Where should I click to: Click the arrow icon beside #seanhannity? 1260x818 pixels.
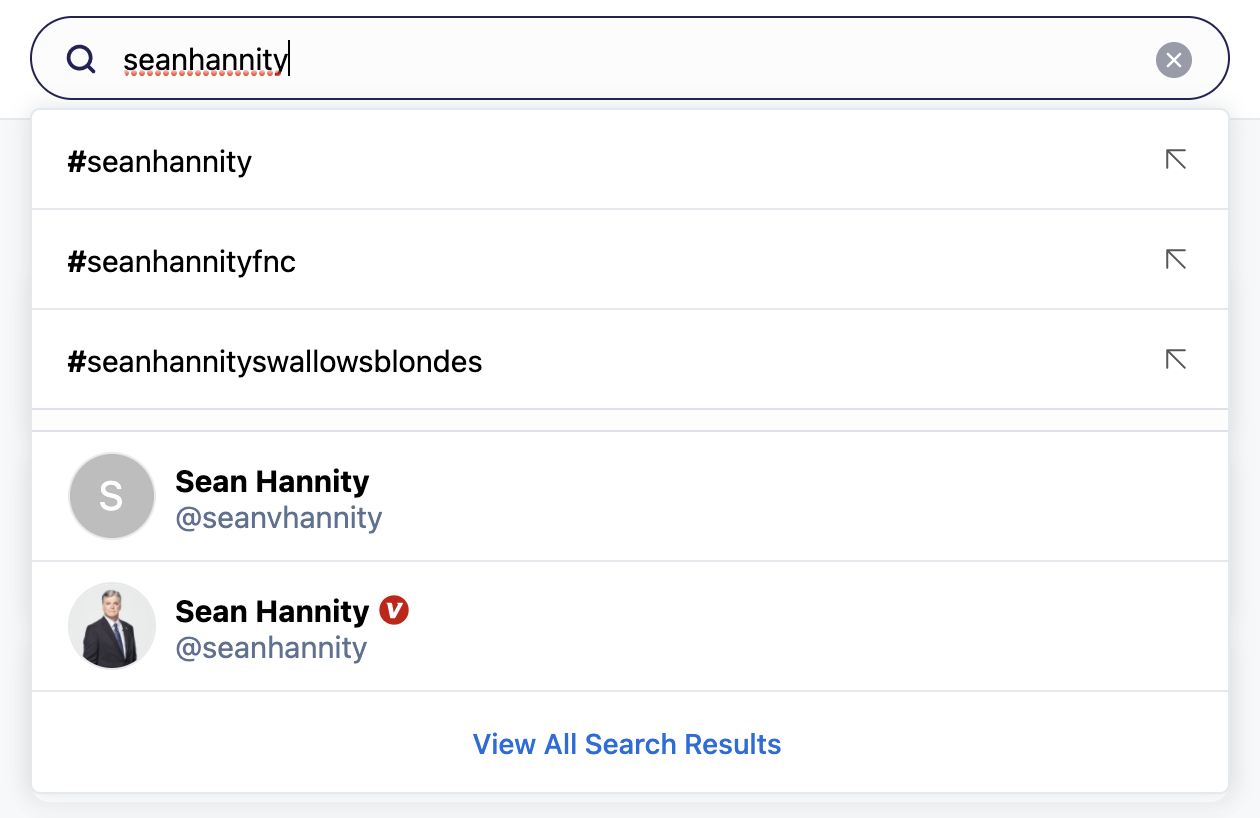click(1176, 160)
